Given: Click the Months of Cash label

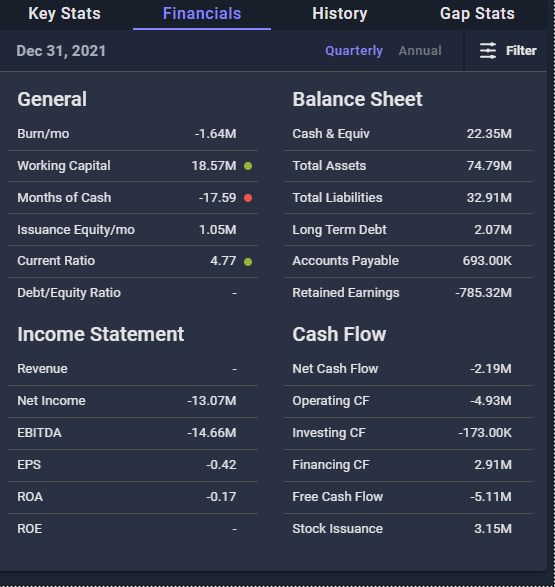Looking at the screenshot, I should pyautogui.click(x=64, y=198).
